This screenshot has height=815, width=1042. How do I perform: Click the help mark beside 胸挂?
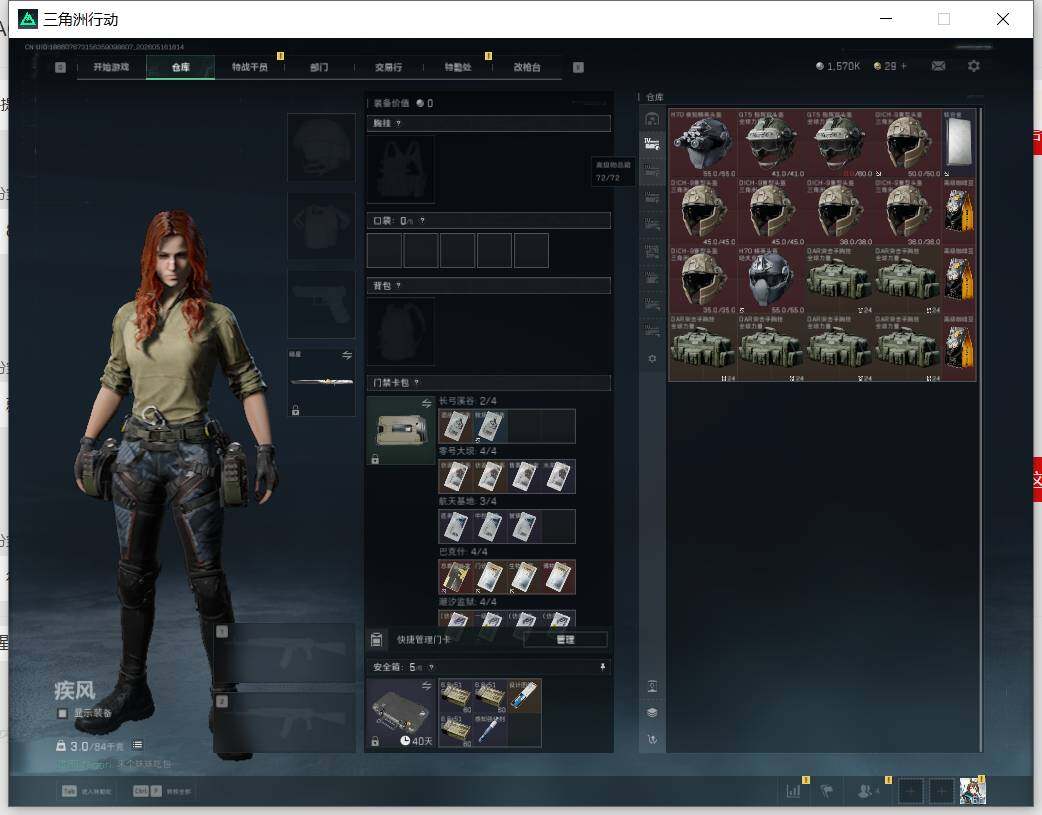pos(399,124)
